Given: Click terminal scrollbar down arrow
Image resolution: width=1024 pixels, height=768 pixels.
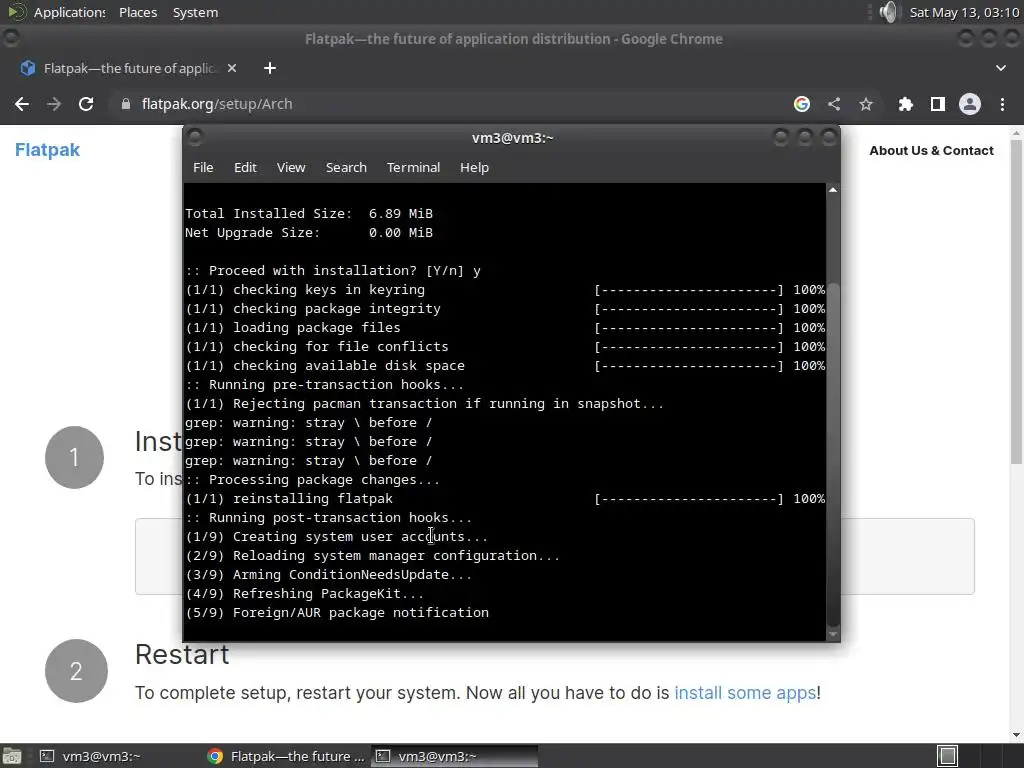Looking at the screenshot, I should [x=833, y=634].
